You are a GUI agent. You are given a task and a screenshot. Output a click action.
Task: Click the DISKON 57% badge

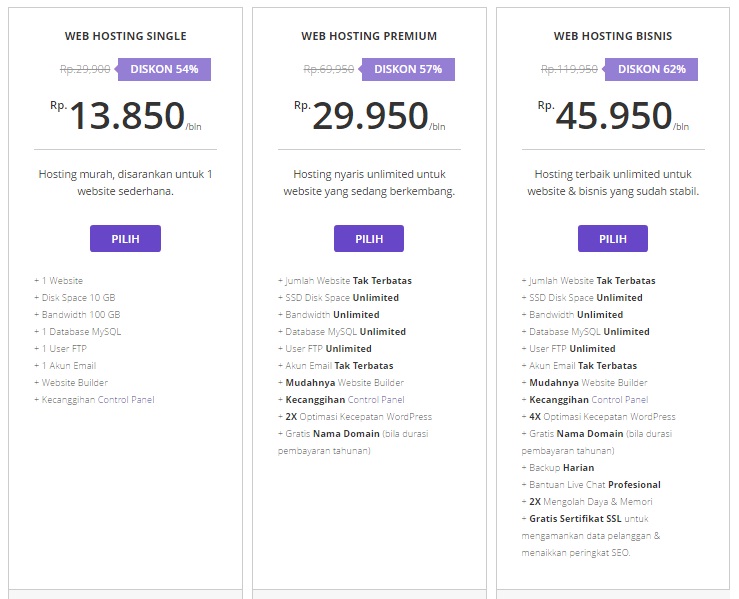click(x=409, y=69)
